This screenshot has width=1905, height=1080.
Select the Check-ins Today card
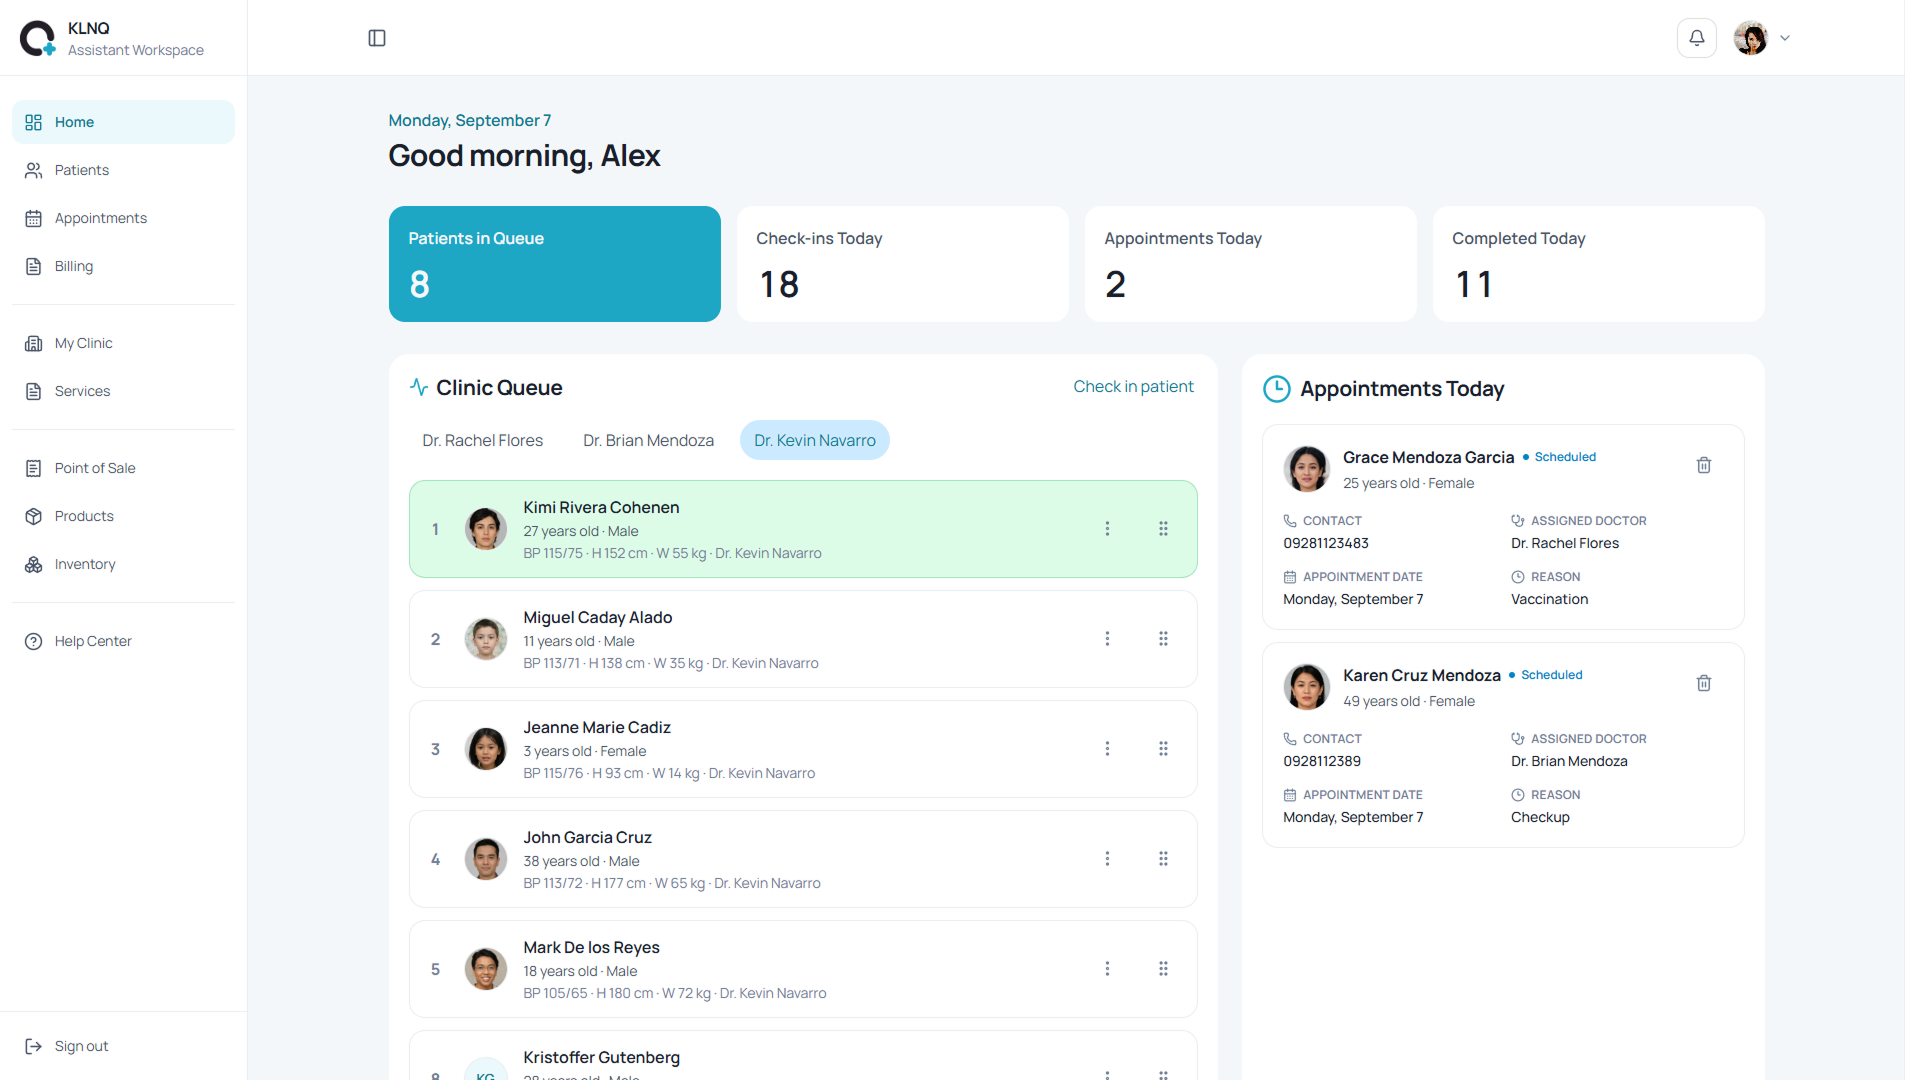(x=903, y=264)
